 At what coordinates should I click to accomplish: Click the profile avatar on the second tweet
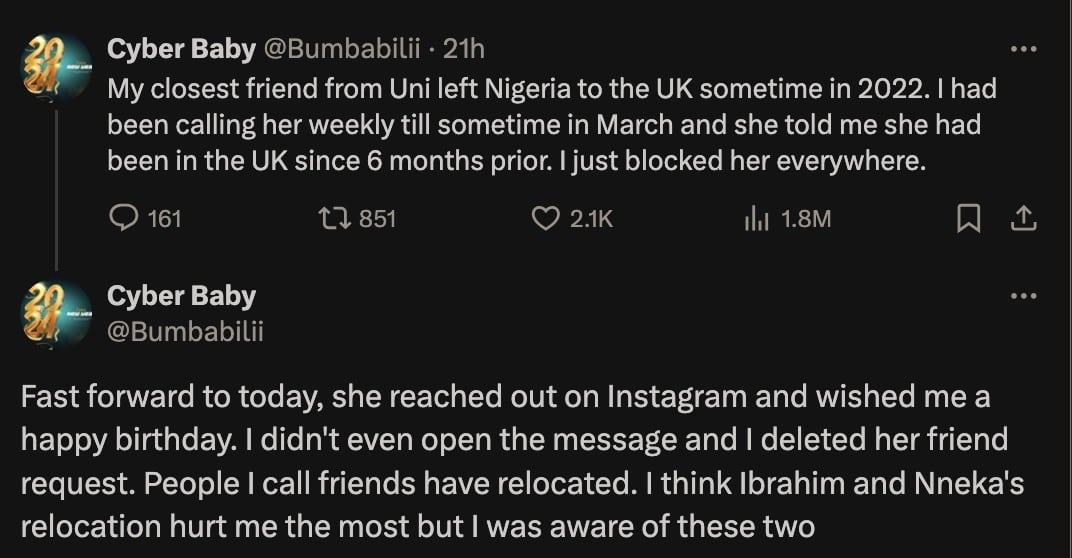pyautogui.click(x=56, y=314)
